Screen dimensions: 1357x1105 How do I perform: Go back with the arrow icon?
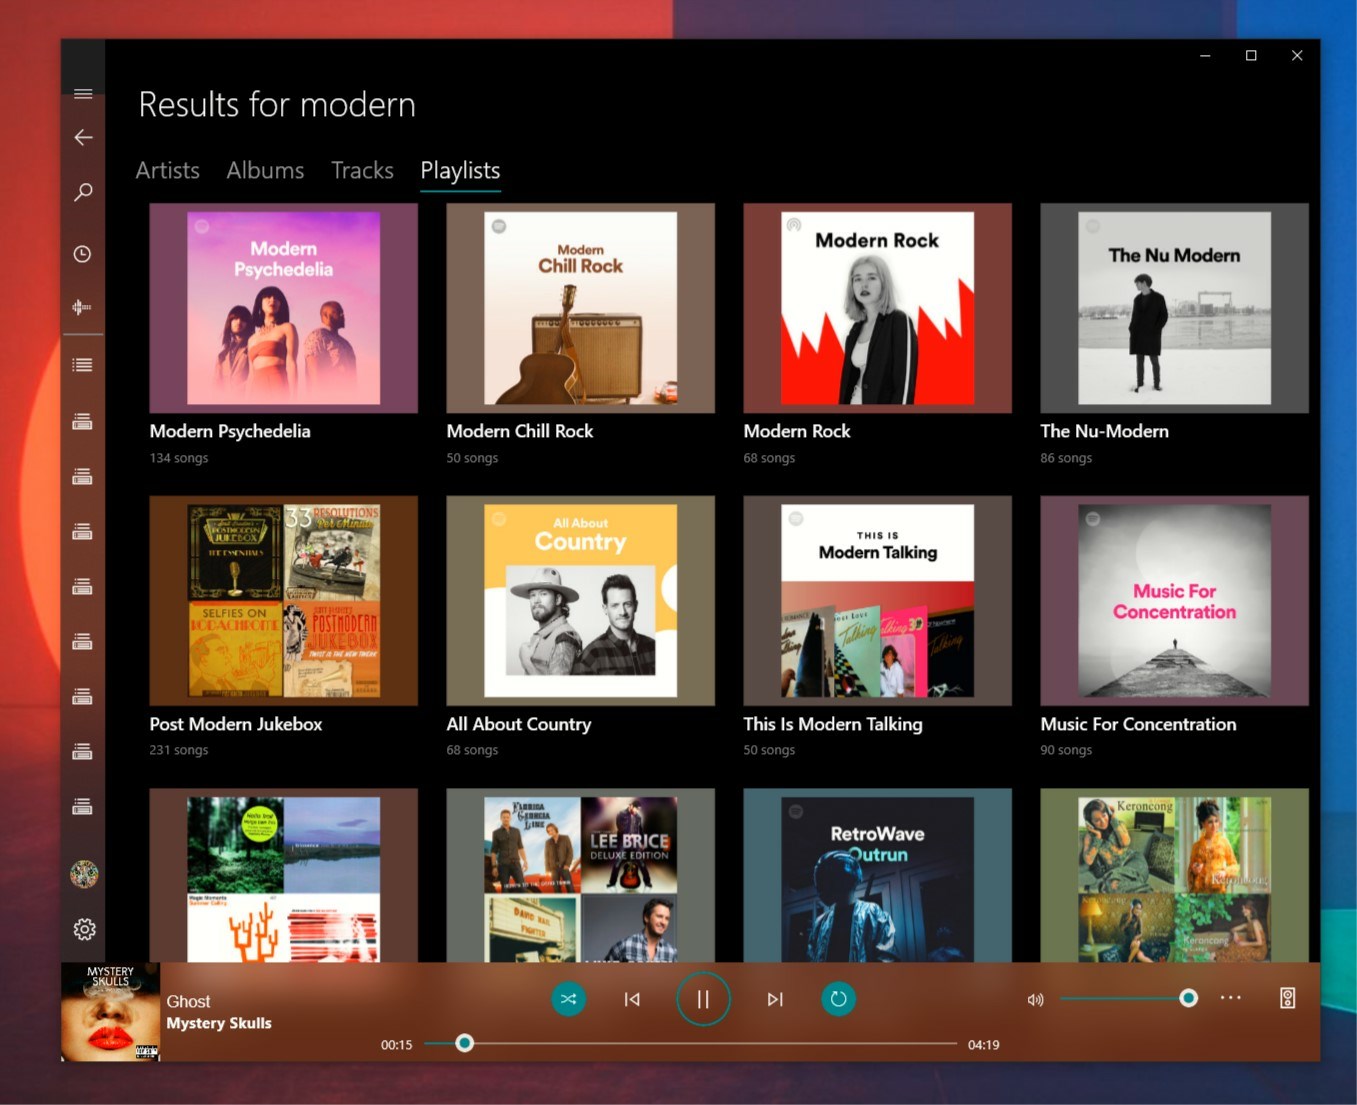click(83, 138)
